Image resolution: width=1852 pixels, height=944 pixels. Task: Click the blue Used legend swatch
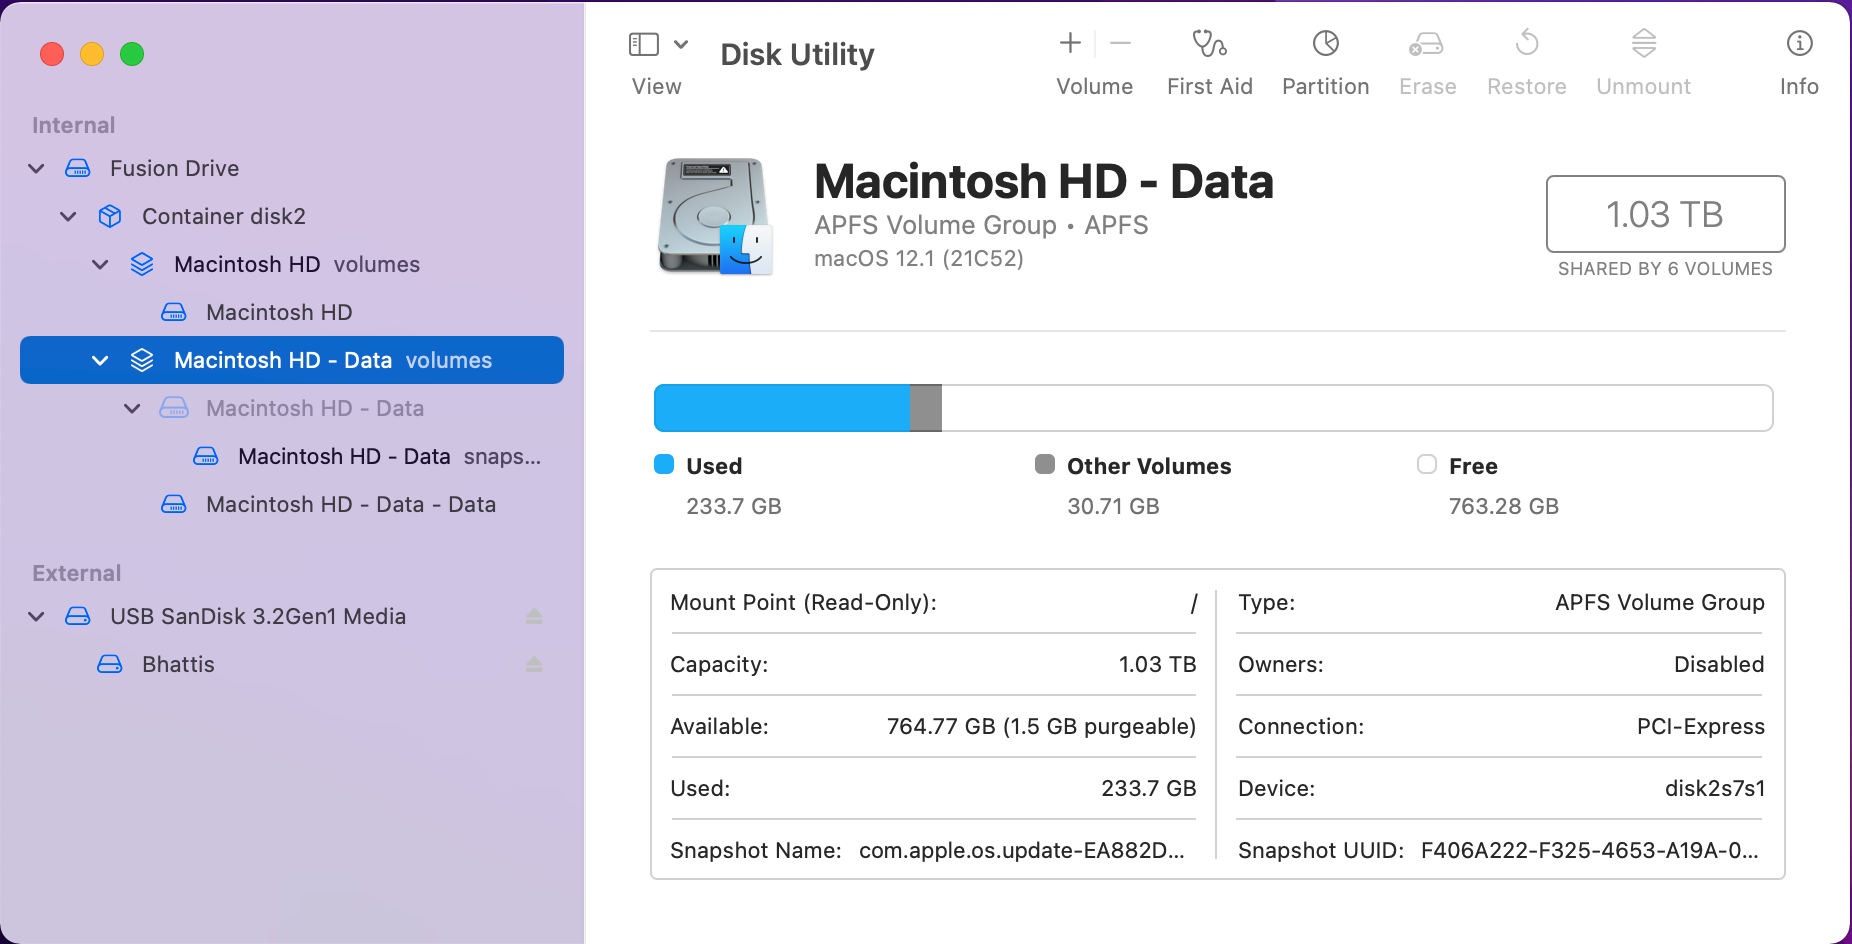point(664,464)
